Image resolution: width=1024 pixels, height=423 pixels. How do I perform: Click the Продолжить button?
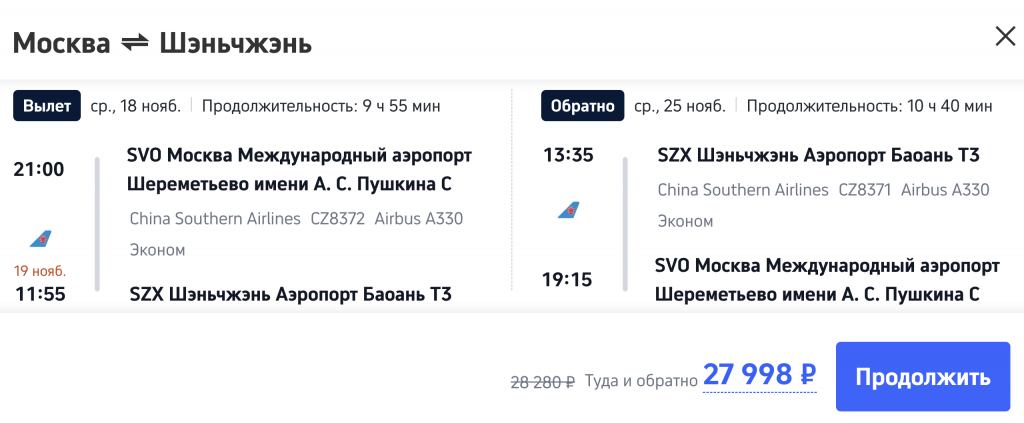(923, 377)
